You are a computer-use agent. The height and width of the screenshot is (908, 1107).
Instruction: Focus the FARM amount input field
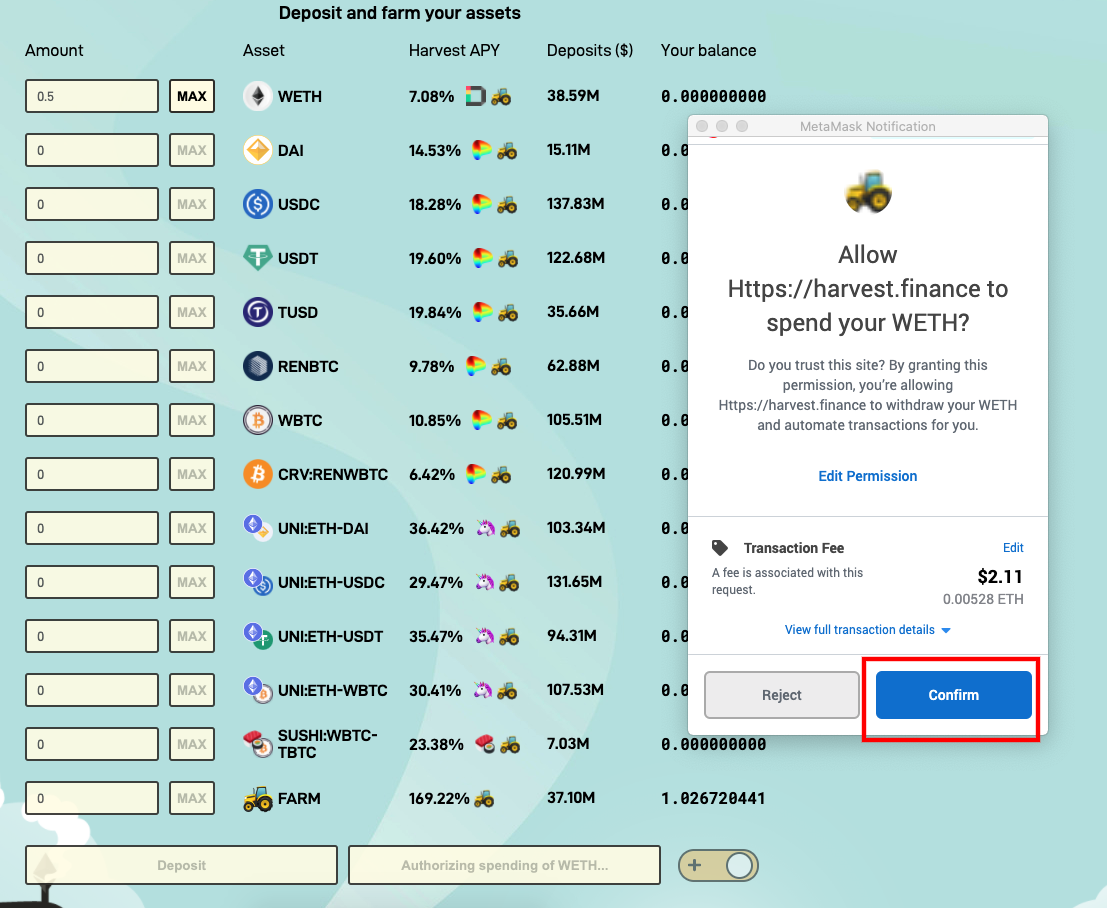[92, 798]
